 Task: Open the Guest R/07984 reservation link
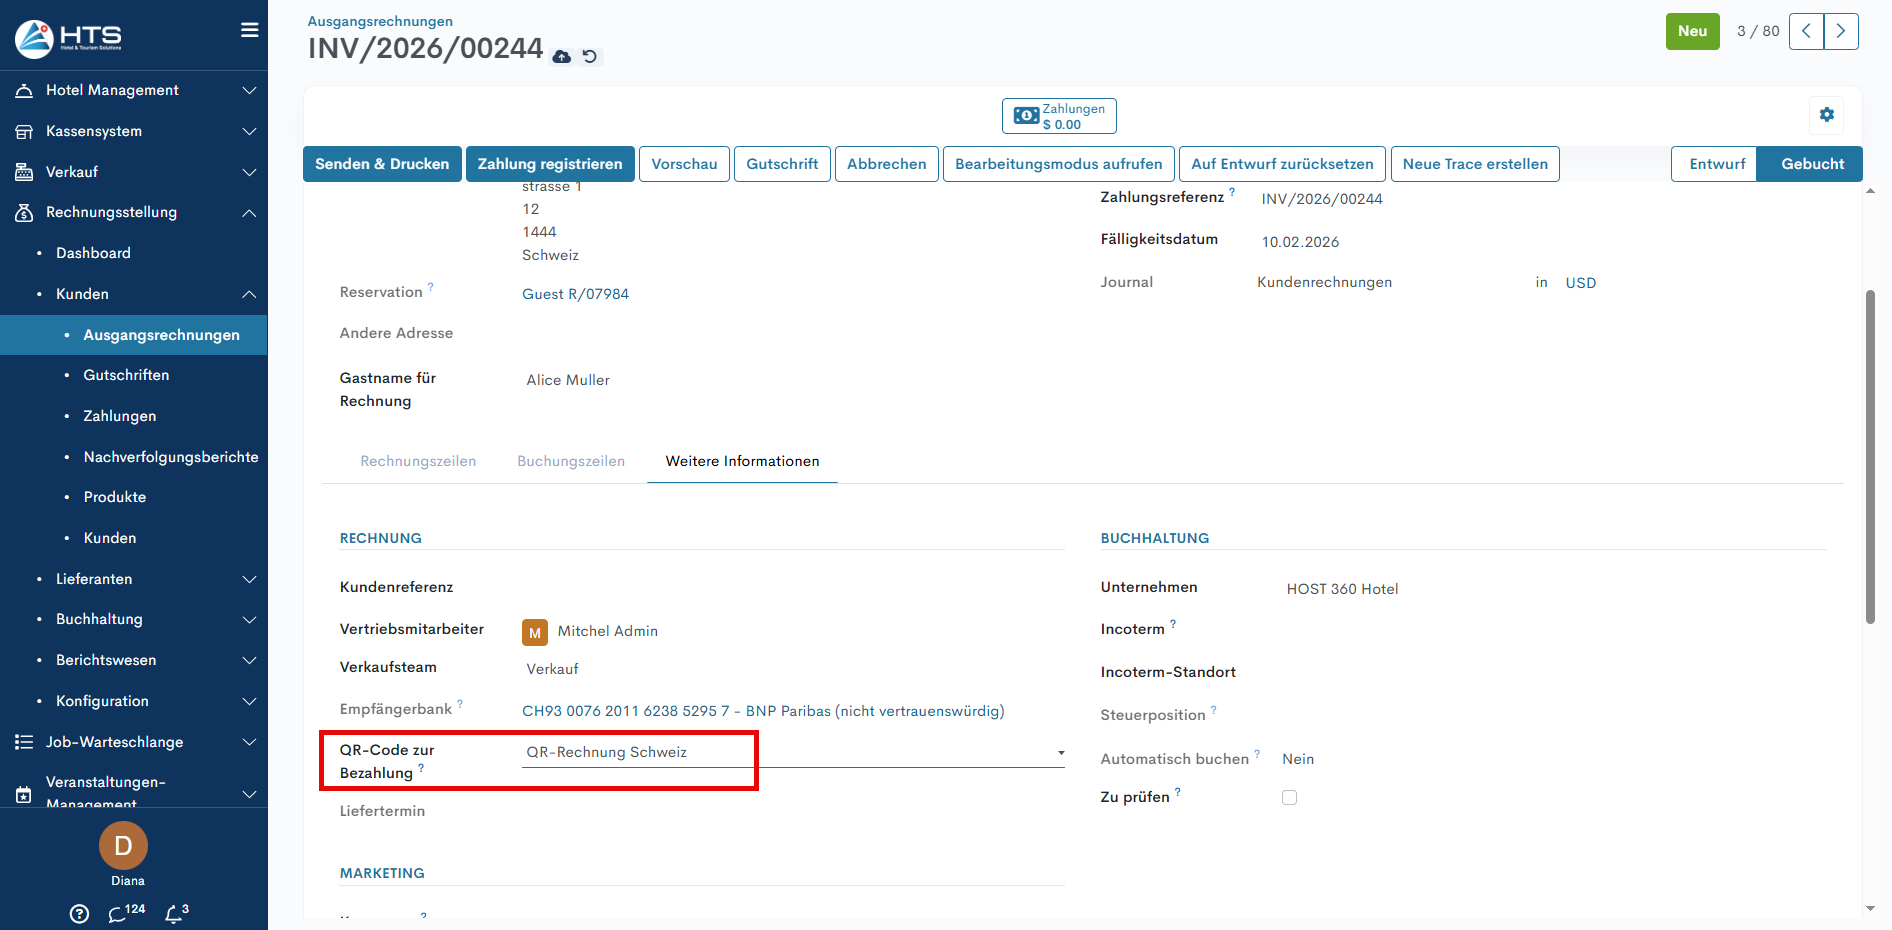coord(575,294)
